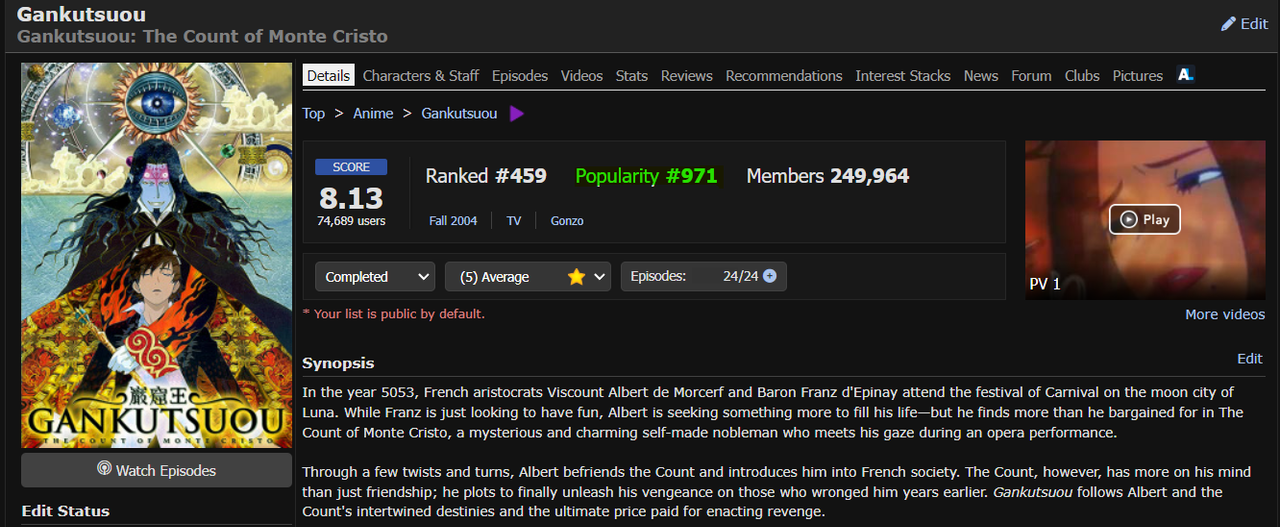Click the Top breadcrumb link

tap(314, 114)
